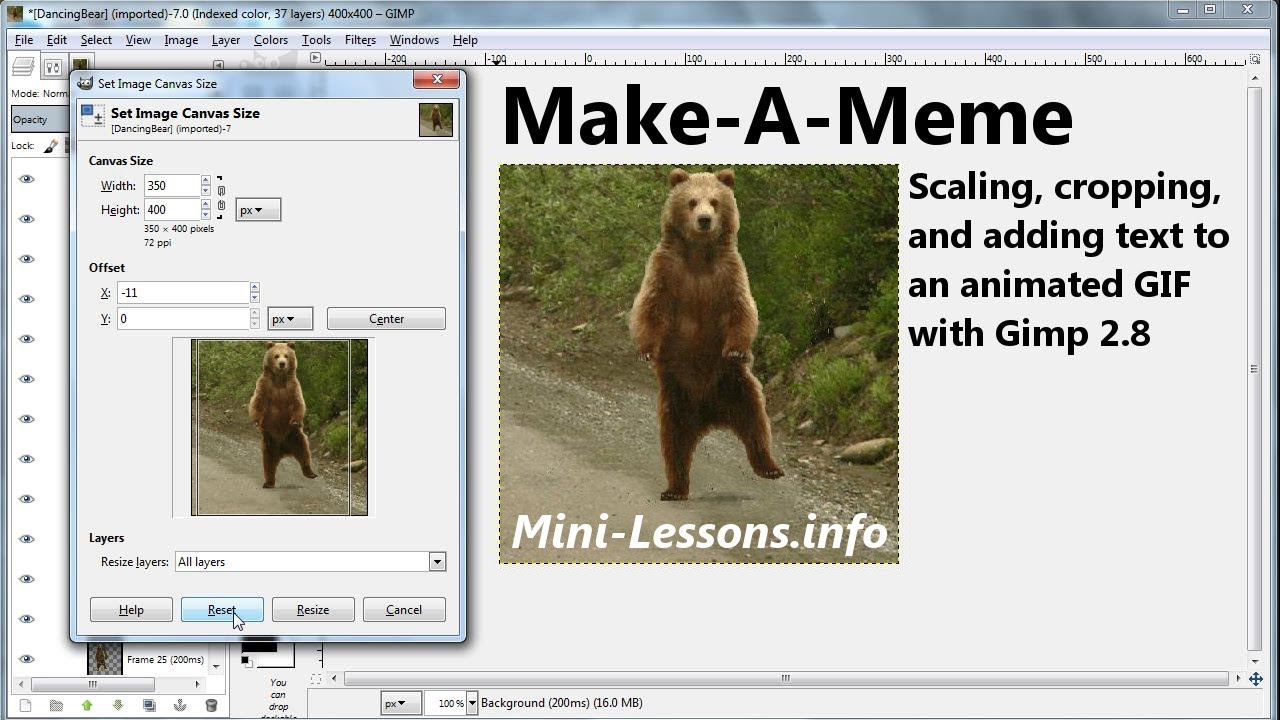Image resolution: width=1280 pixels, height=720 pixels.
Task: Click the canvas vertical scrollbar
Action: (x=1254, y=368)
